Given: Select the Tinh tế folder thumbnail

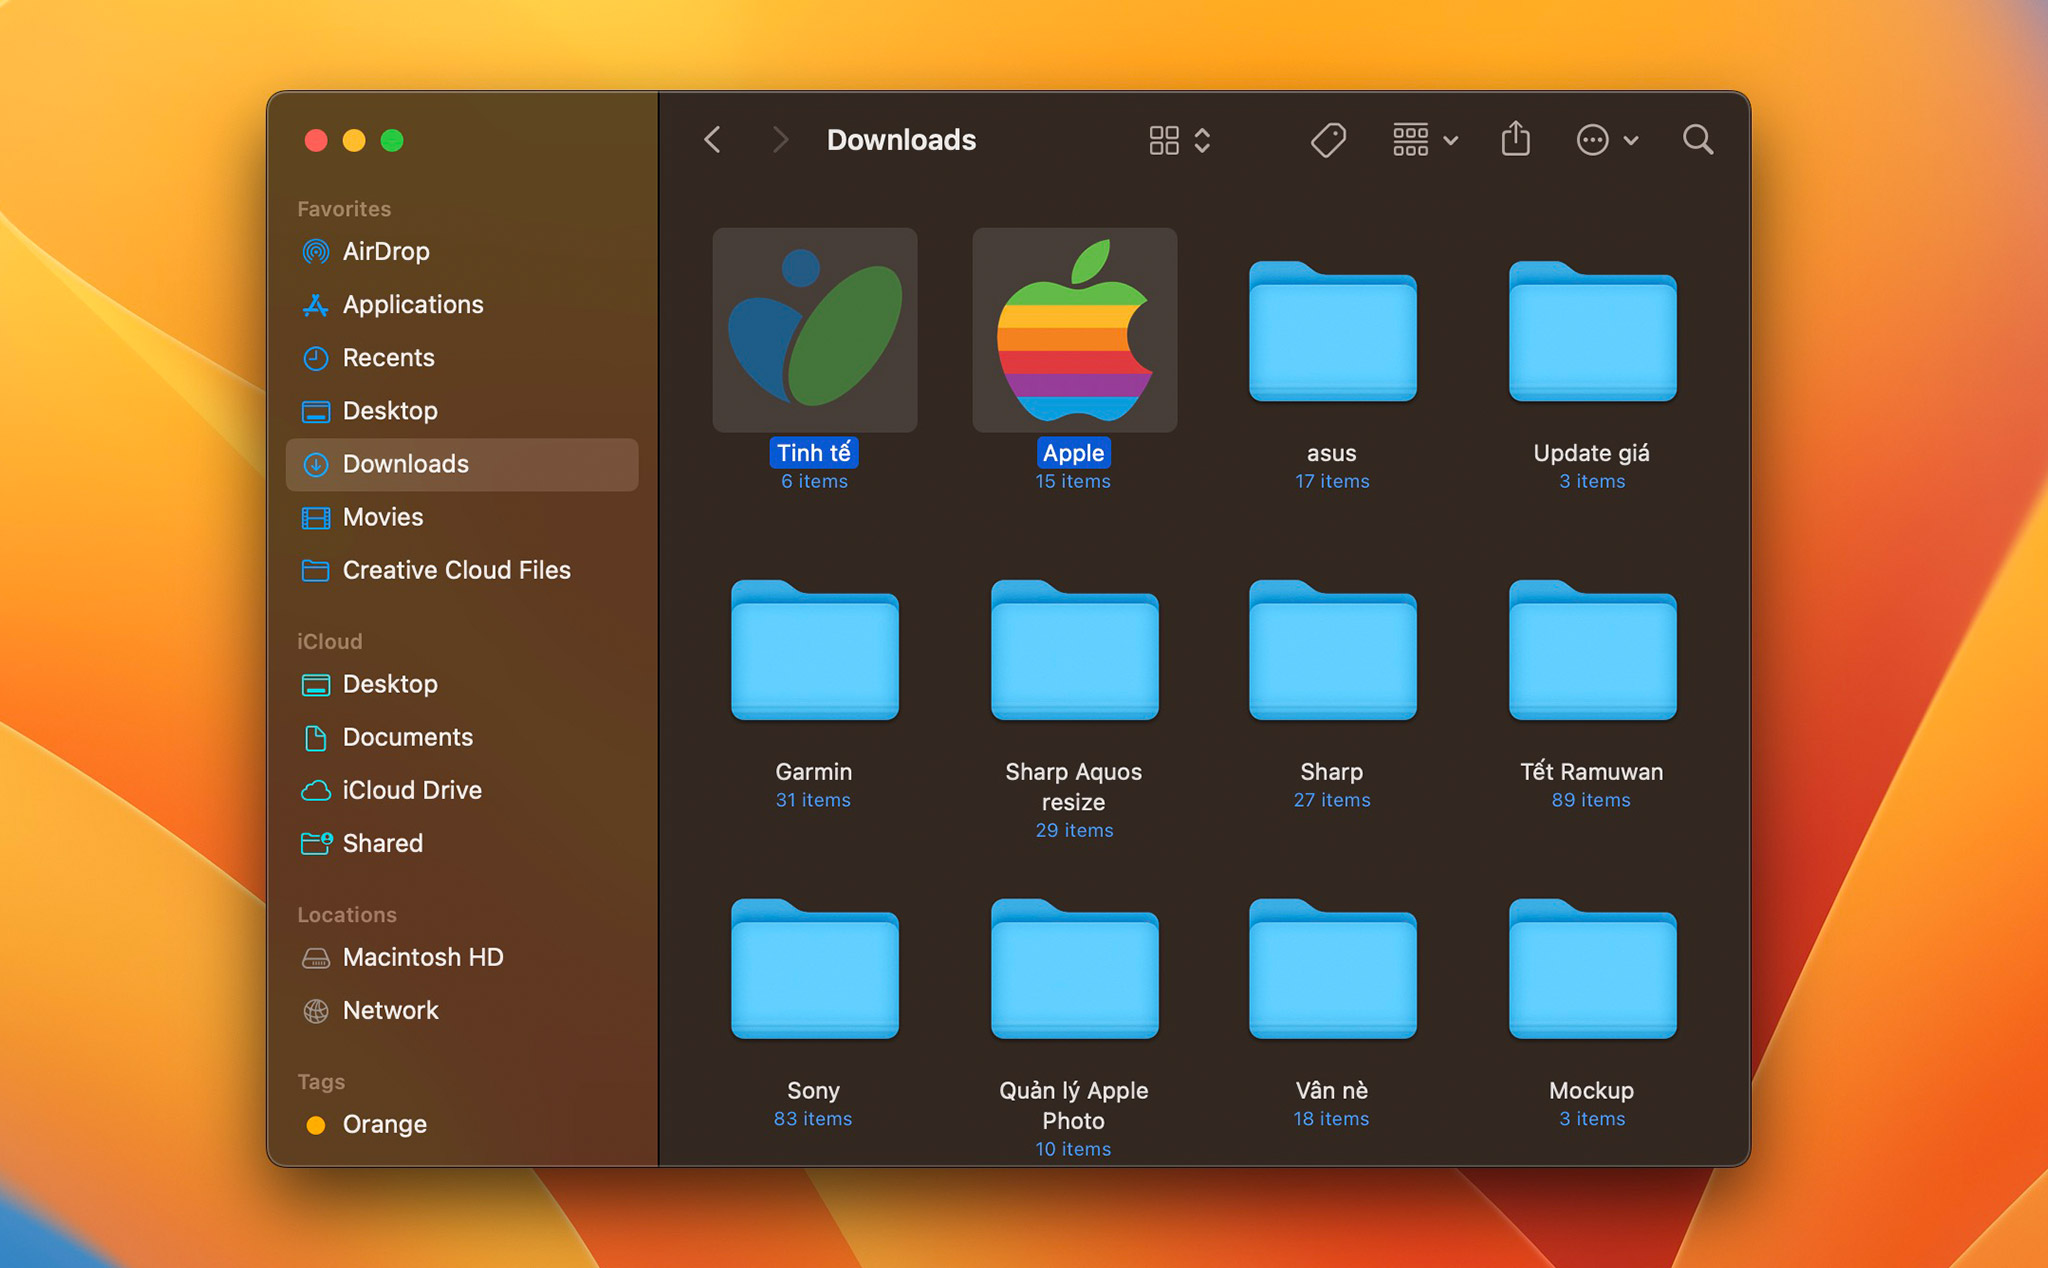Looking at the screenshot, I should (x=815, y=330).
